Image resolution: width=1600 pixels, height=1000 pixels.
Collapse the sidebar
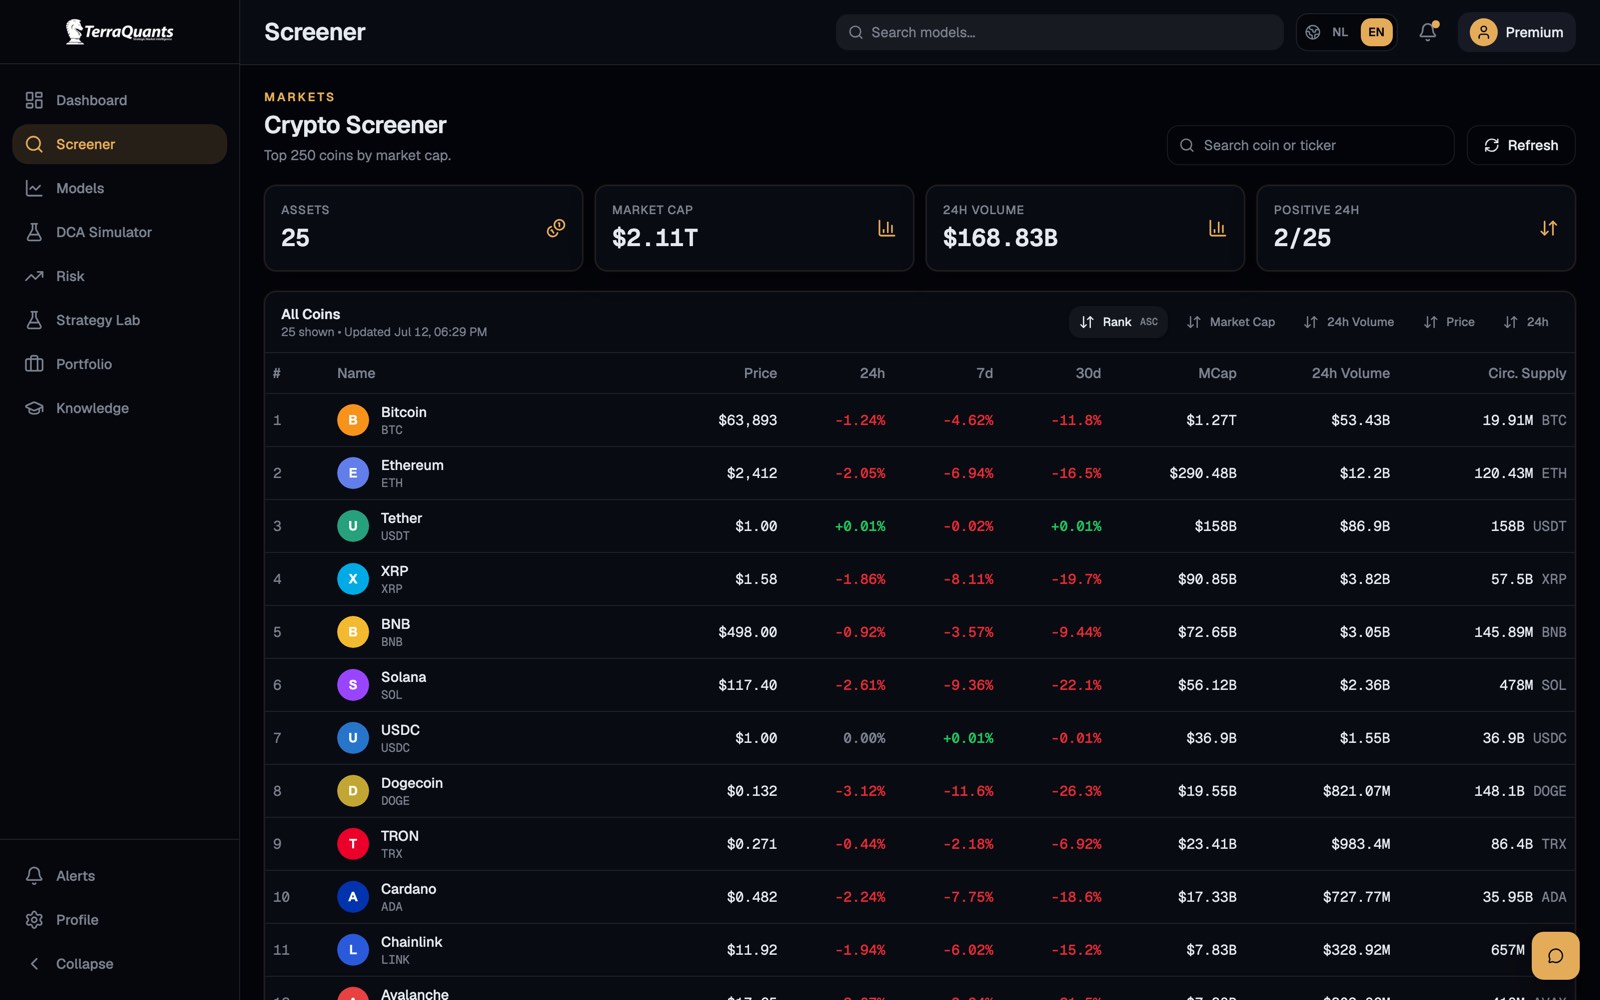120,964
